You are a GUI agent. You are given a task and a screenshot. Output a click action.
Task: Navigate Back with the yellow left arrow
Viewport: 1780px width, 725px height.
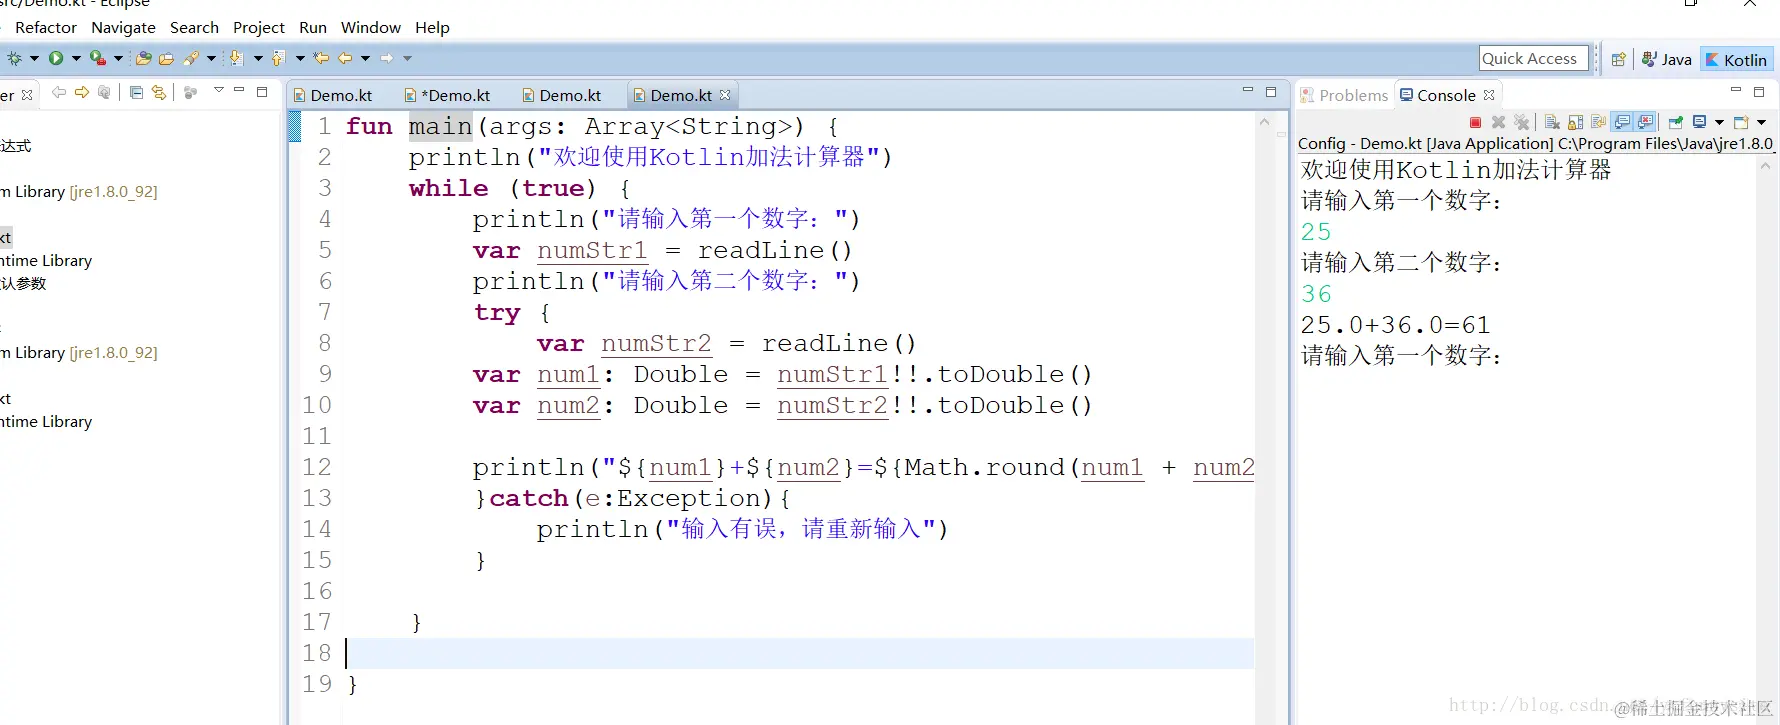345,58
